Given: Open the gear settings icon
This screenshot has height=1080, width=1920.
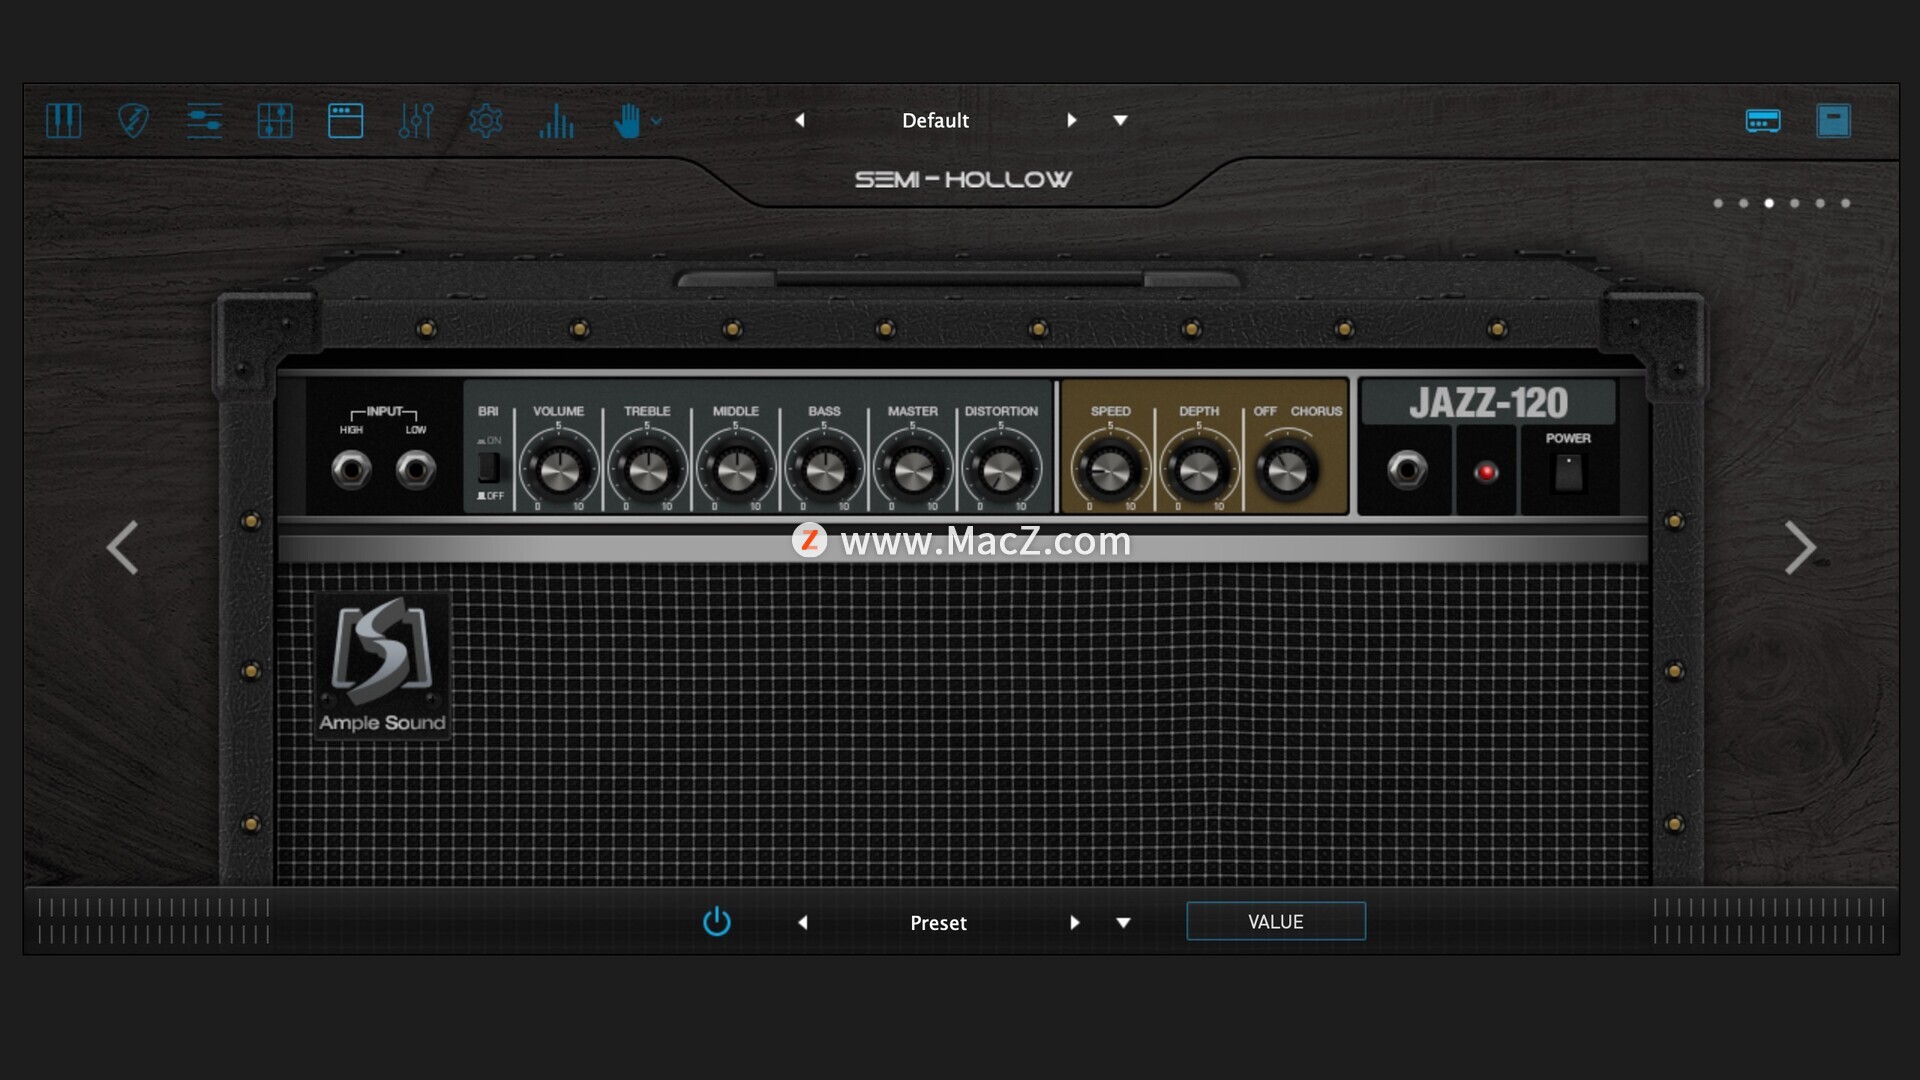Looking at the screenshot, I should point(486,121).
